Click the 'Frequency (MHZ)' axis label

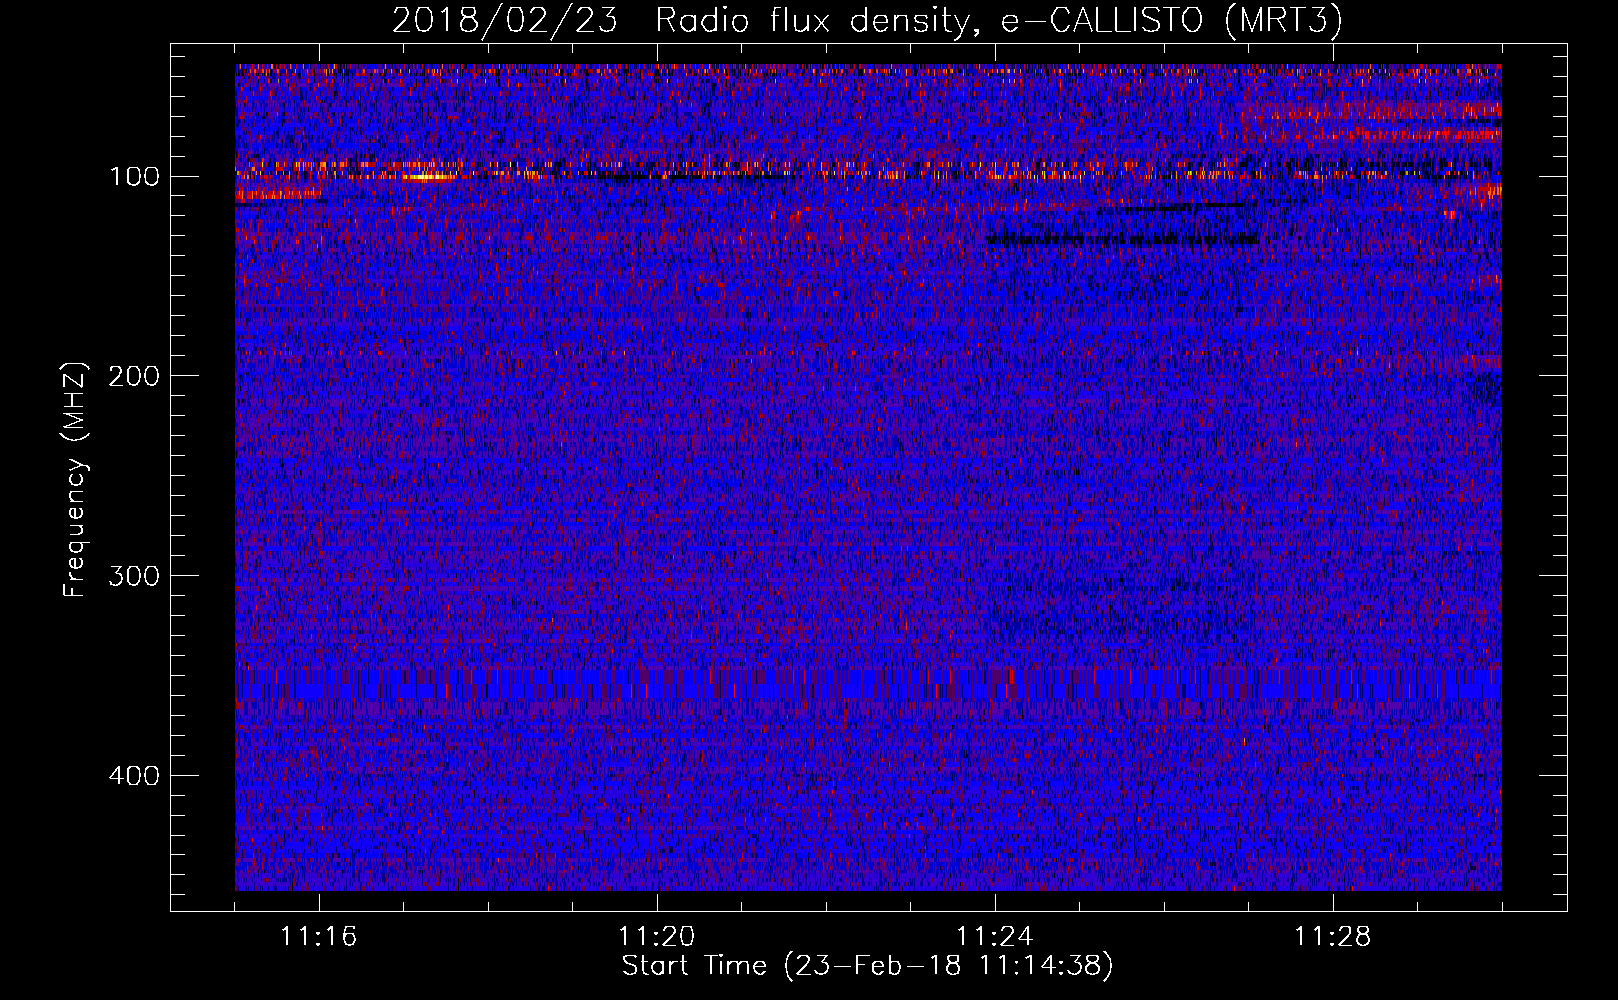tap(75, 480)
